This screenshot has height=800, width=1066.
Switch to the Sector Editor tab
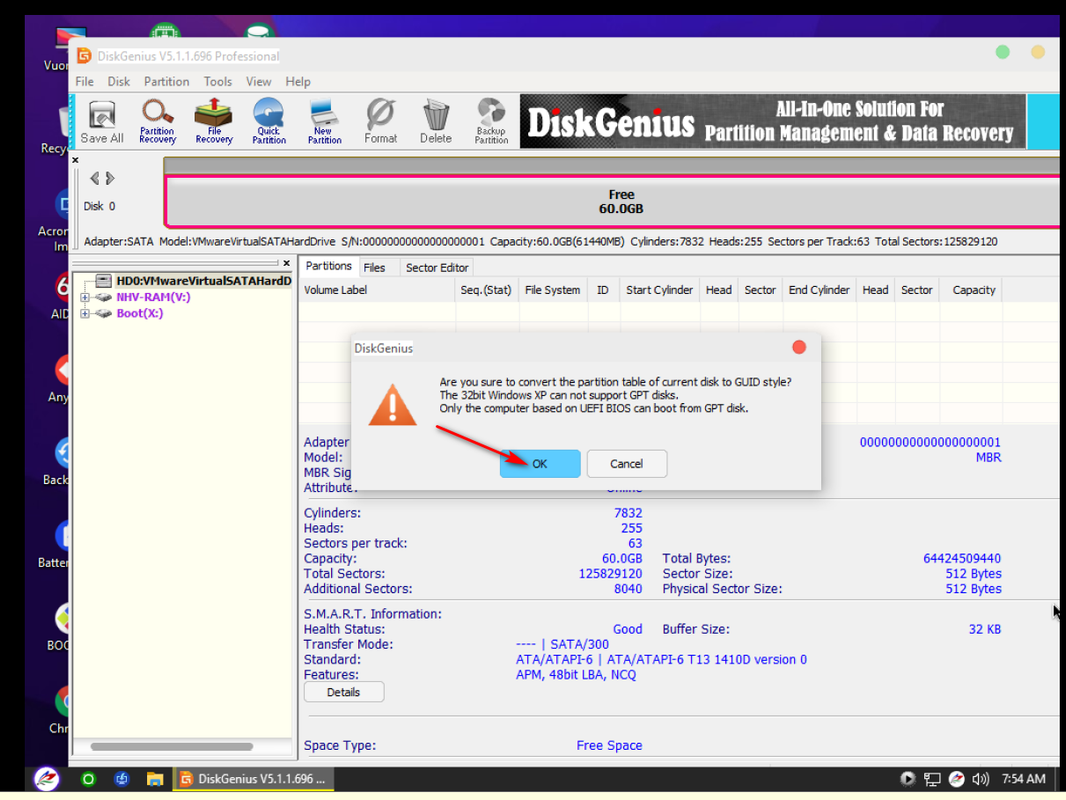coord(437,268)
